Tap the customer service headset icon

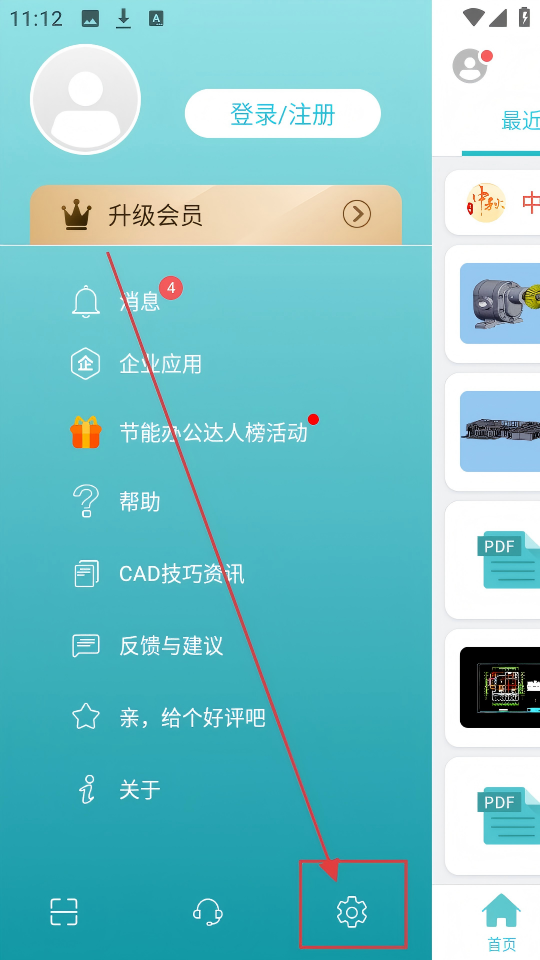tap(208, 912)
